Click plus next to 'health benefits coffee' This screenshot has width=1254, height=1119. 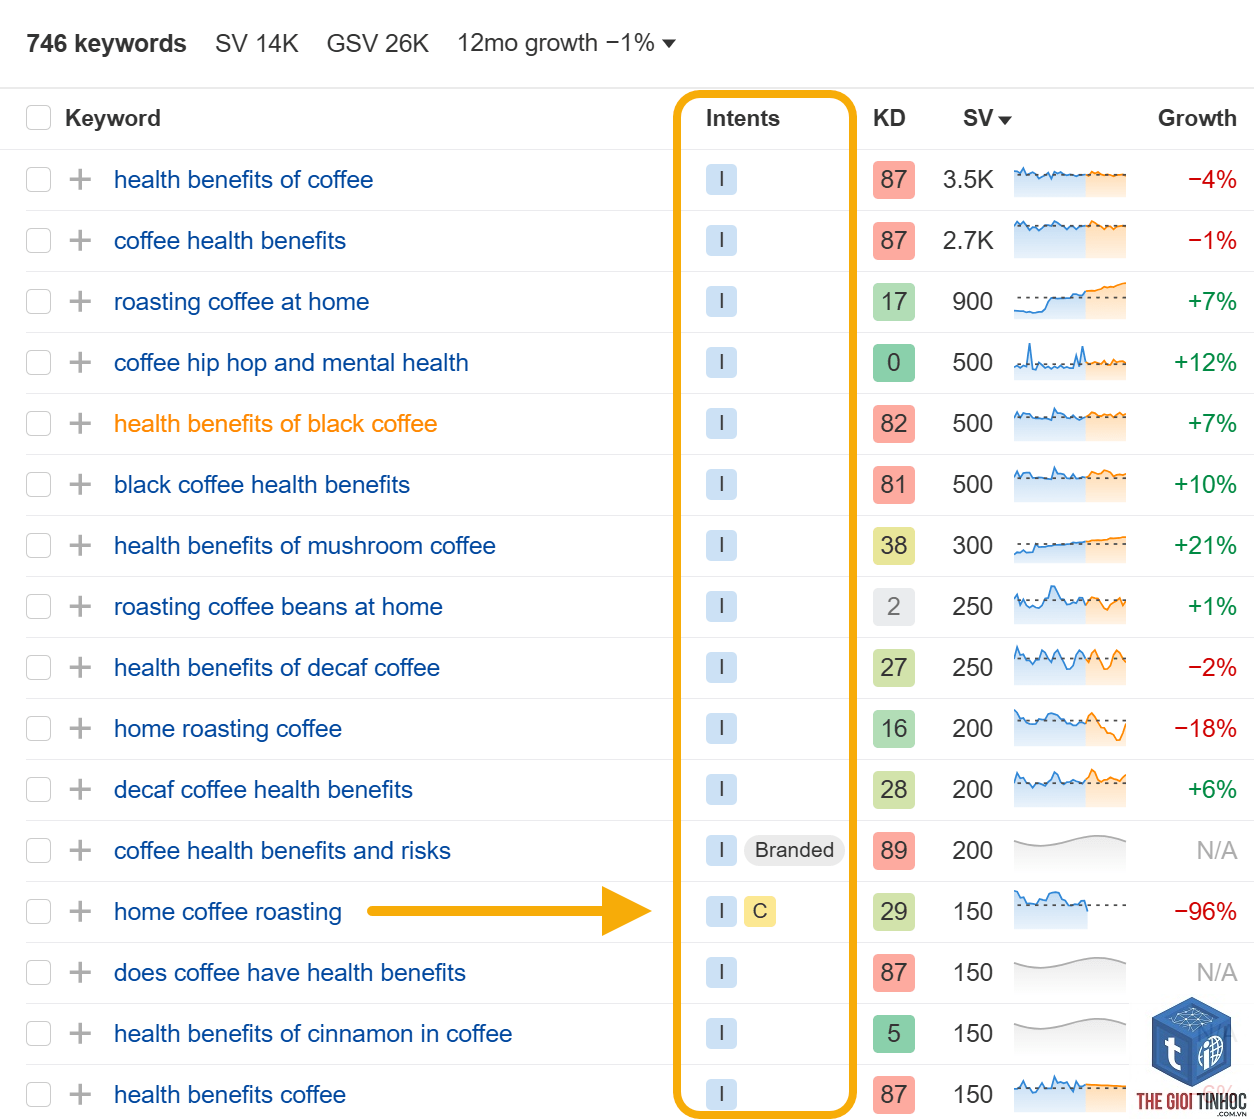coord(80,1095)
